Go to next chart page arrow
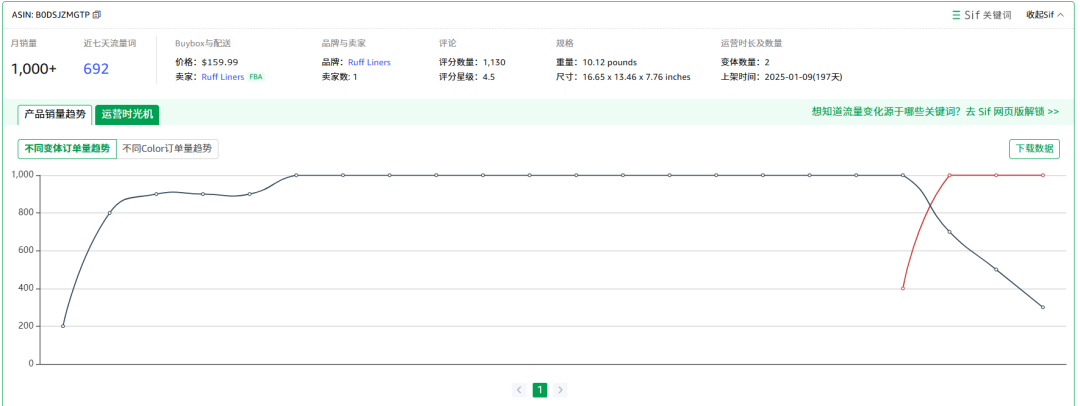This screenshot has height=406, width=1080. [560, 390]
